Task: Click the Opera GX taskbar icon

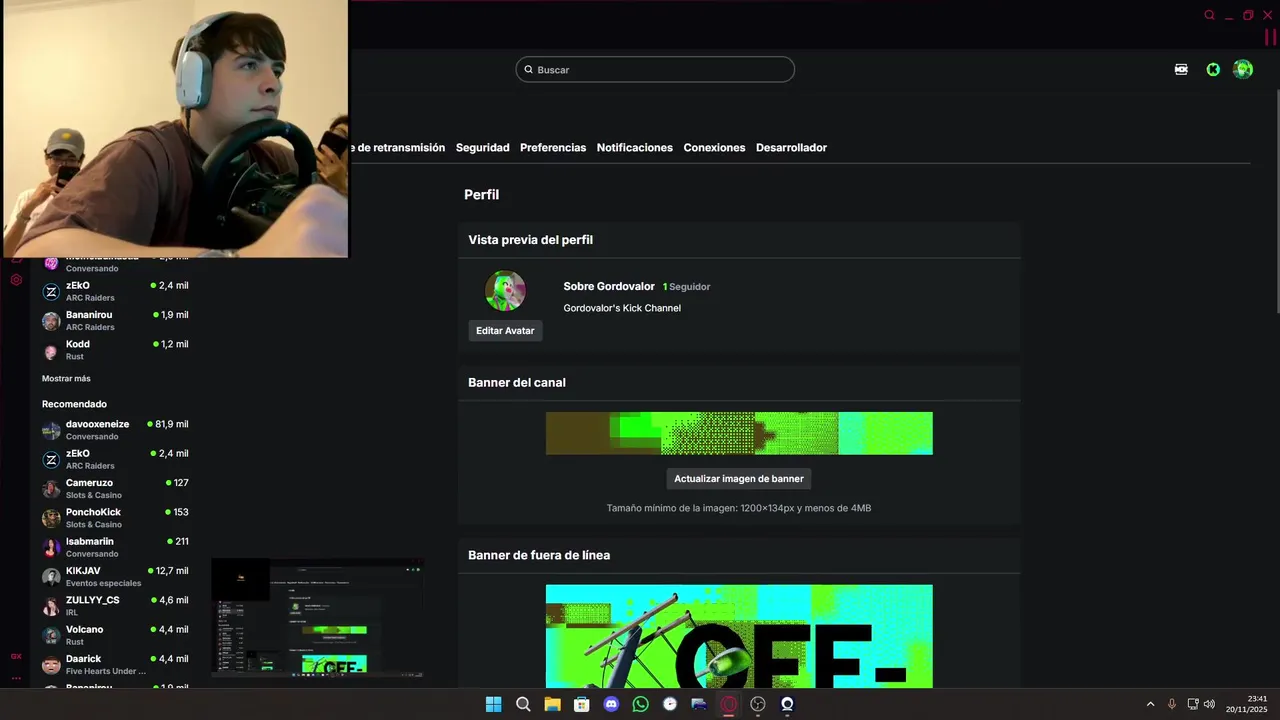Action: click(x=729, y=704)
